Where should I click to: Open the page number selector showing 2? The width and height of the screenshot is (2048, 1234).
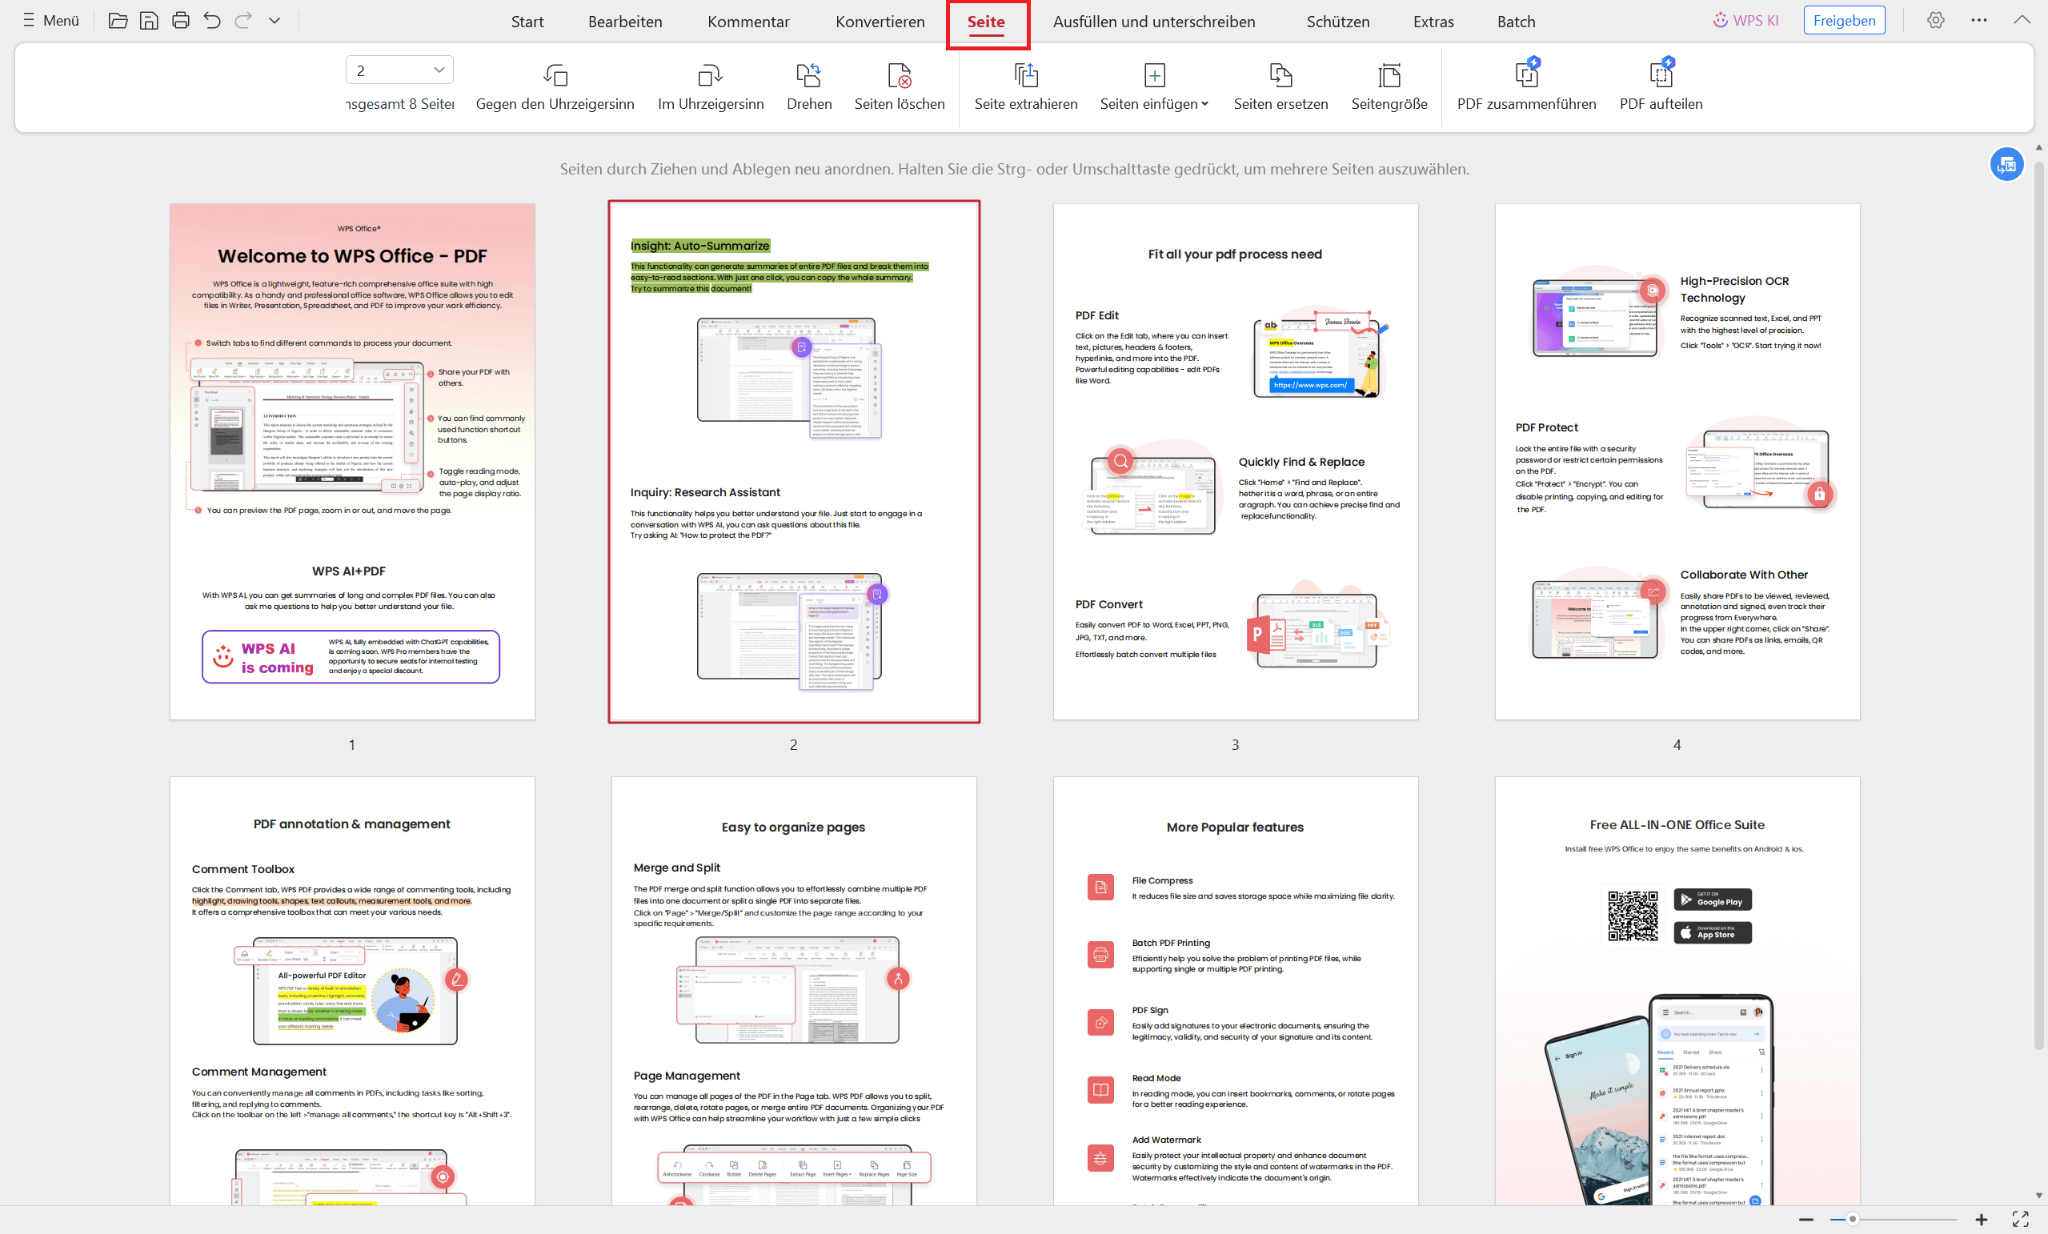(x=399, y=69)
